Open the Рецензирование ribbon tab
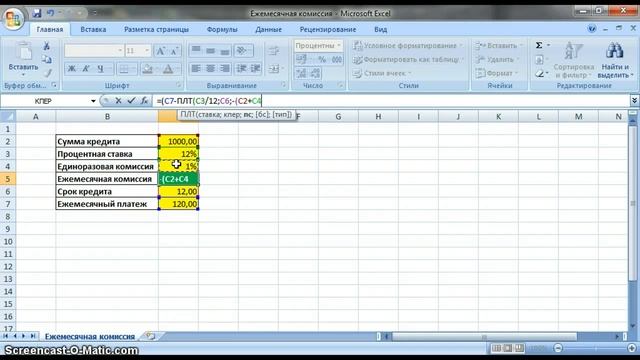Screen dimensions: 640x360 328,29
